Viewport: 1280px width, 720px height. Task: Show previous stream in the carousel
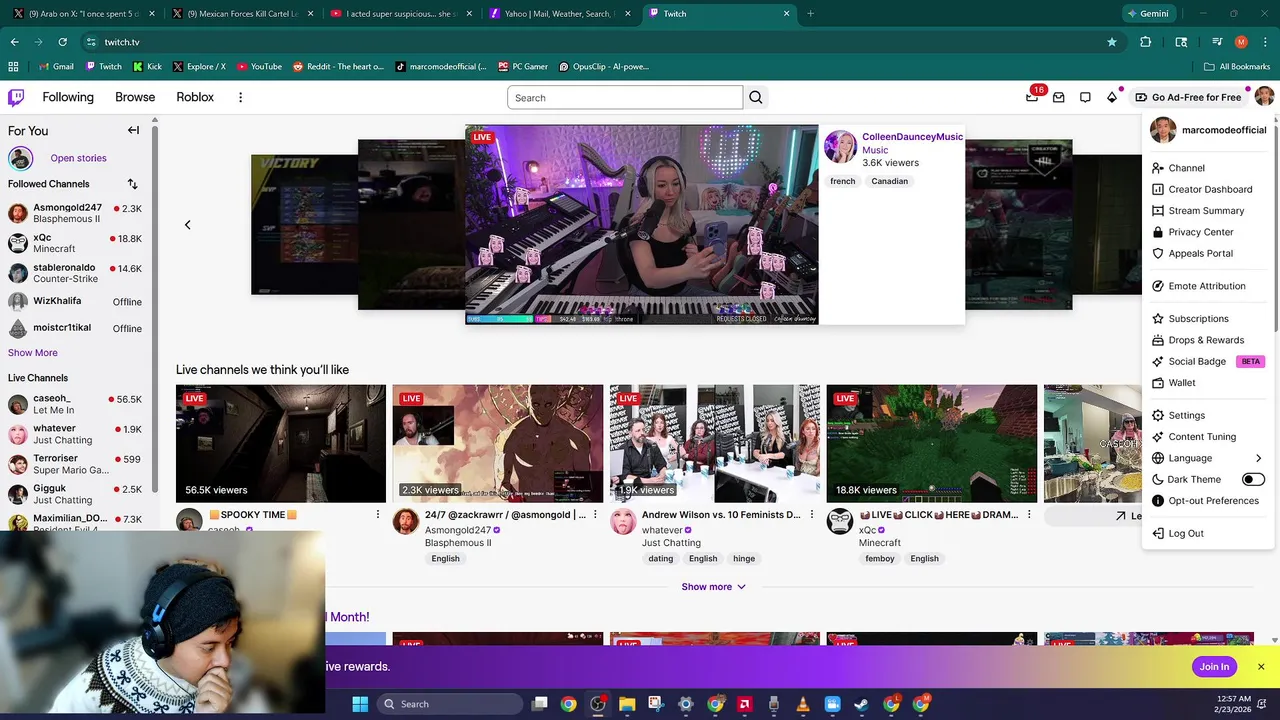187,225
